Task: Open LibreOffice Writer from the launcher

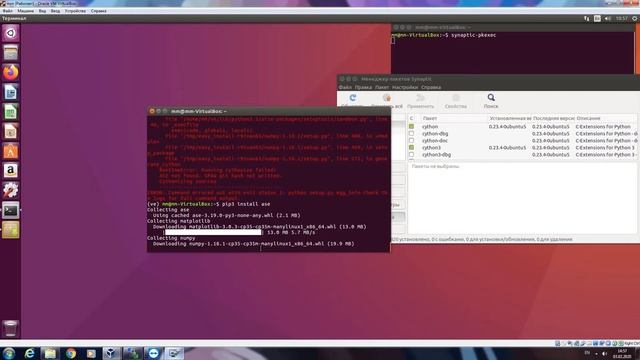Action: 11,92
